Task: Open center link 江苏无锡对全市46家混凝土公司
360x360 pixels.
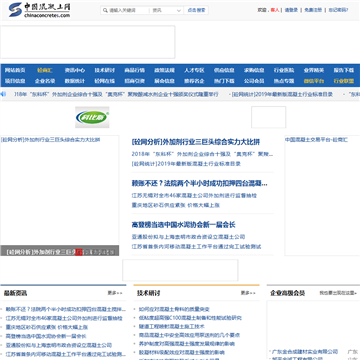Action: click(x=194, y=195)
